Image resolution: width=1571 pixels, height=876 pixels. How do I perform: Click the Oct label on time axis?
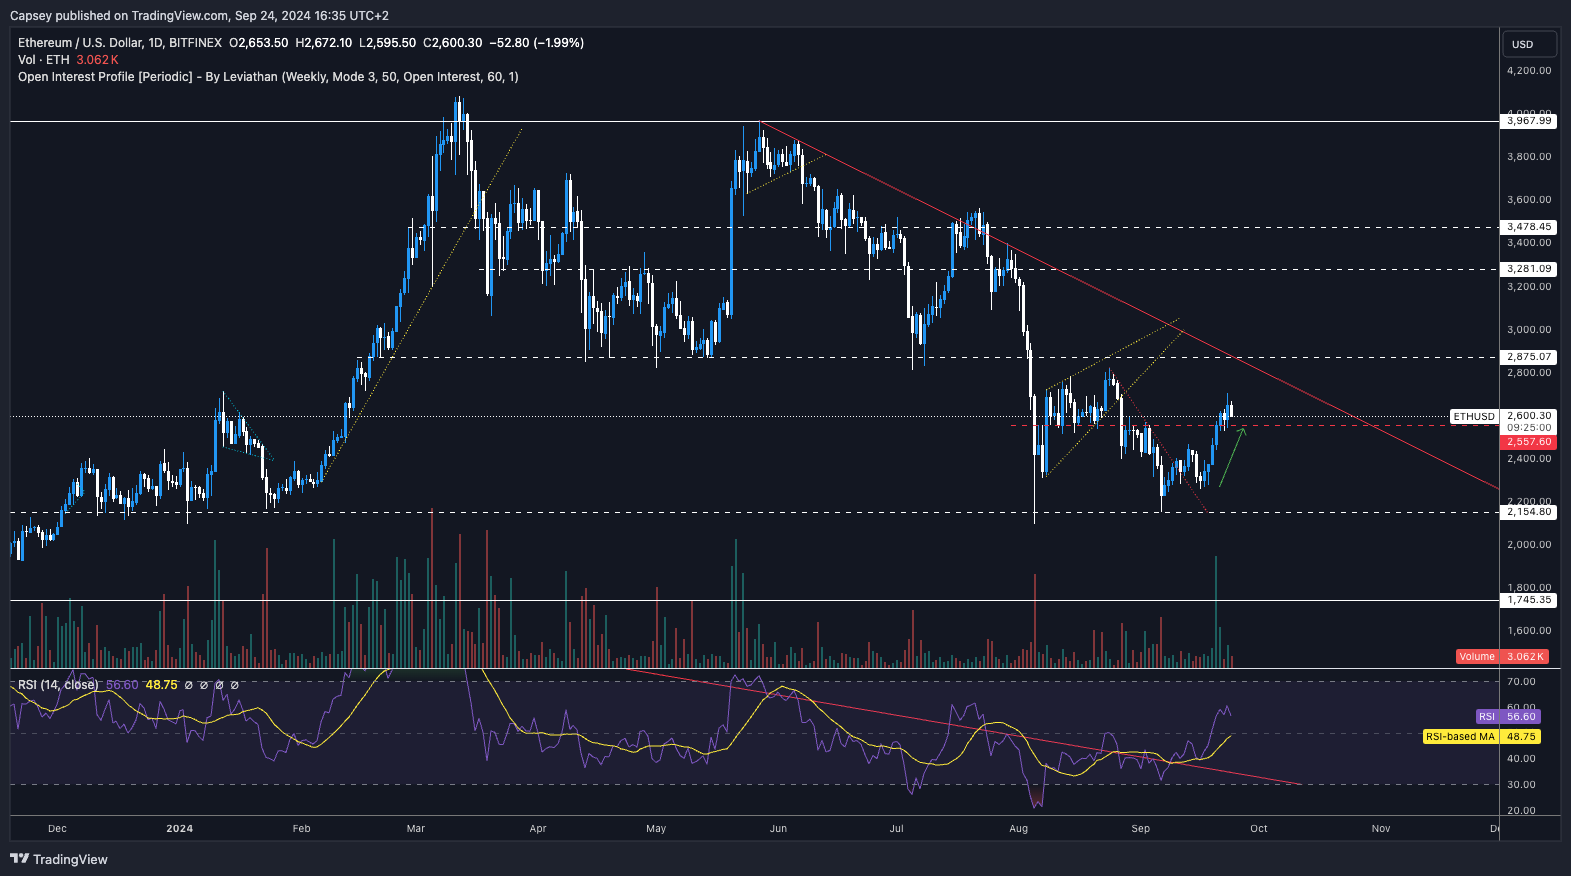(x=1259, y=829)
